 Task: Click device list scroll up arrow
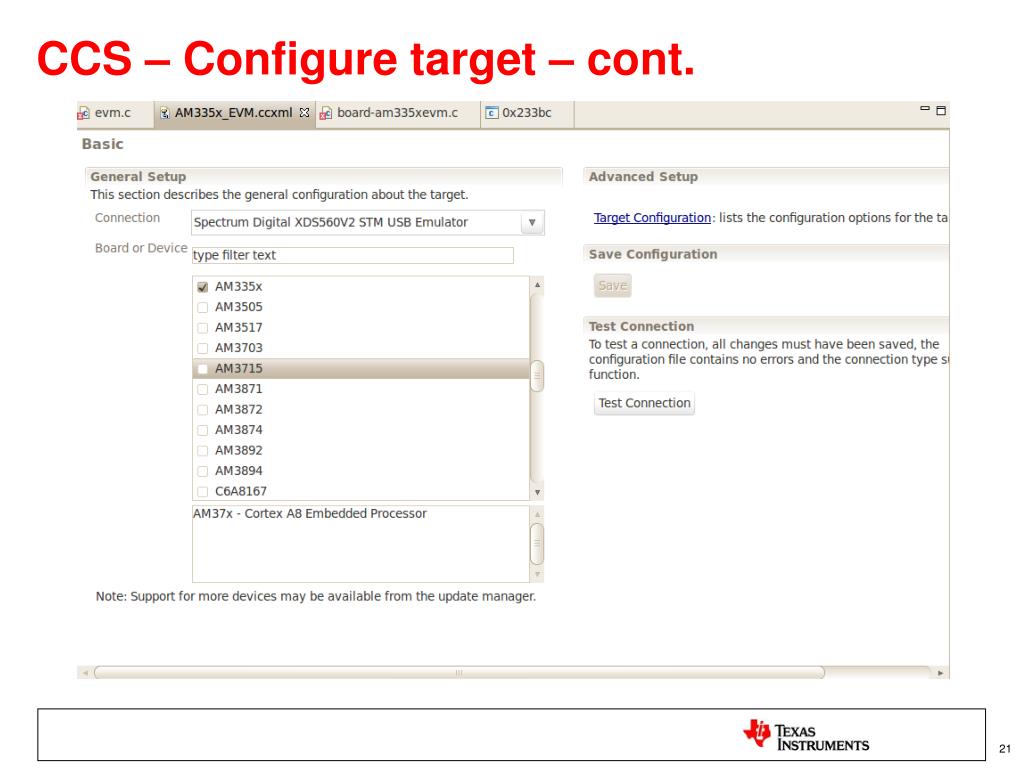pyautogui.click(x=537, y=285)
